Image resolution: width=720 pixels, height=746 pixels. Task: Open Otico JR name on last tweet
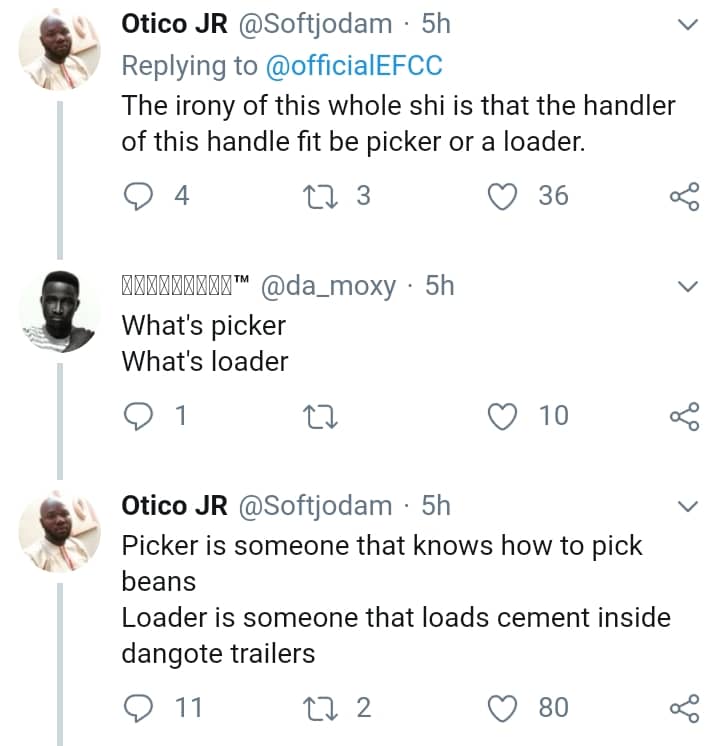click(174, 506)
